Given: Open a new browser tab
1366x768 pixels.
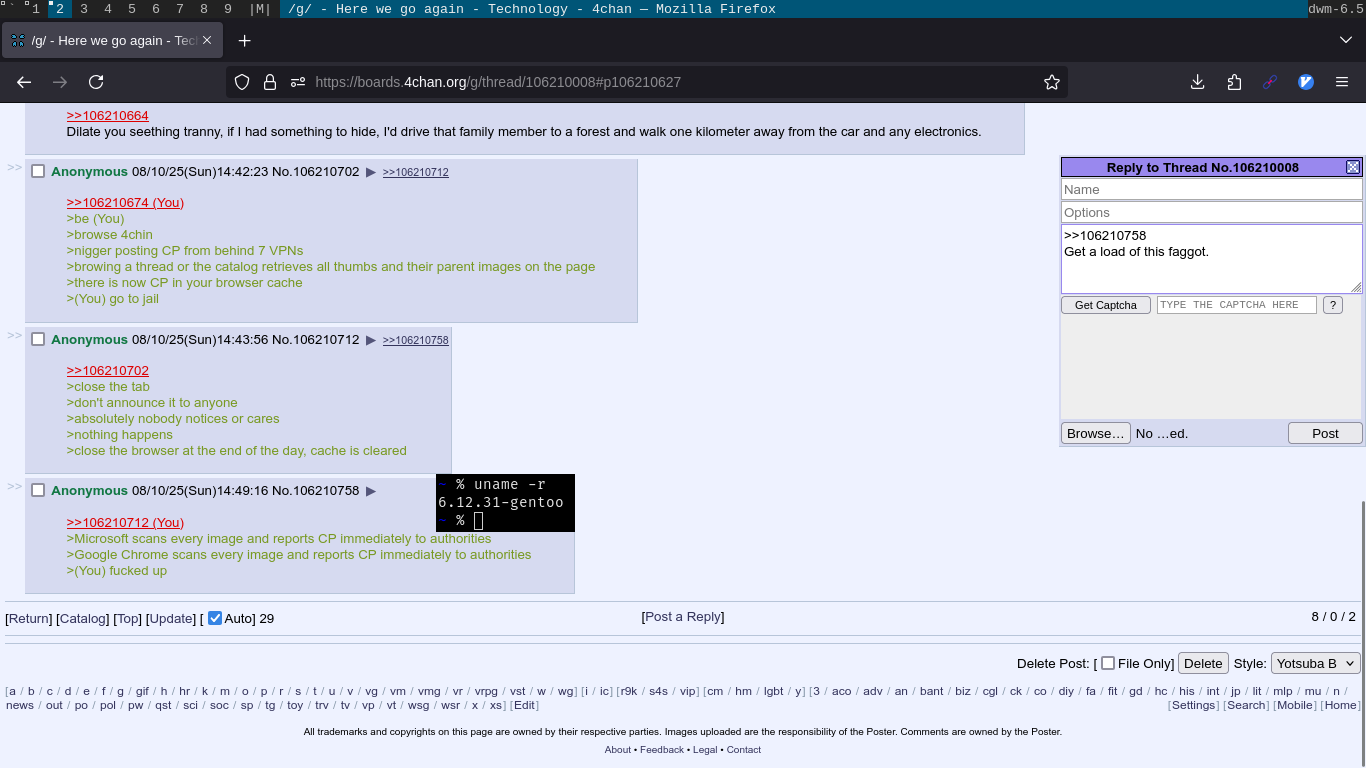Looking at the screenshot, I should [244, 40].
